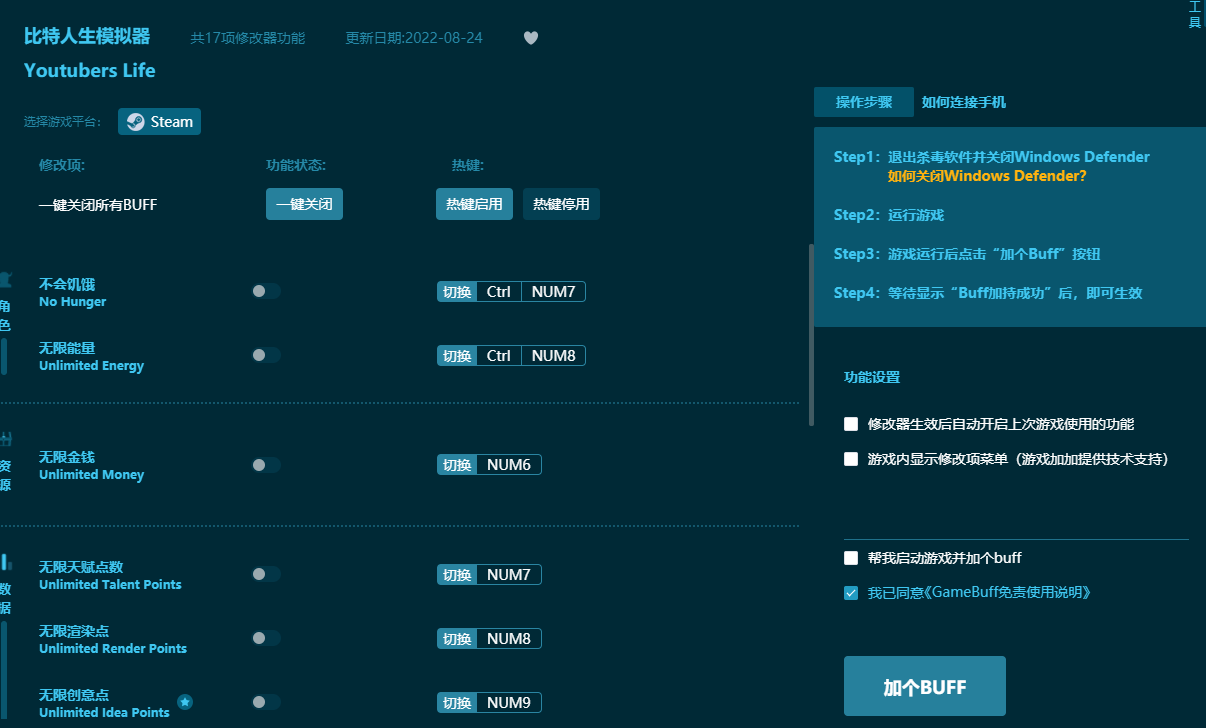Edit NUM9 key for Unlimited Idea Points
Screen dimensions: 1206x728
(x=509, y=703)
